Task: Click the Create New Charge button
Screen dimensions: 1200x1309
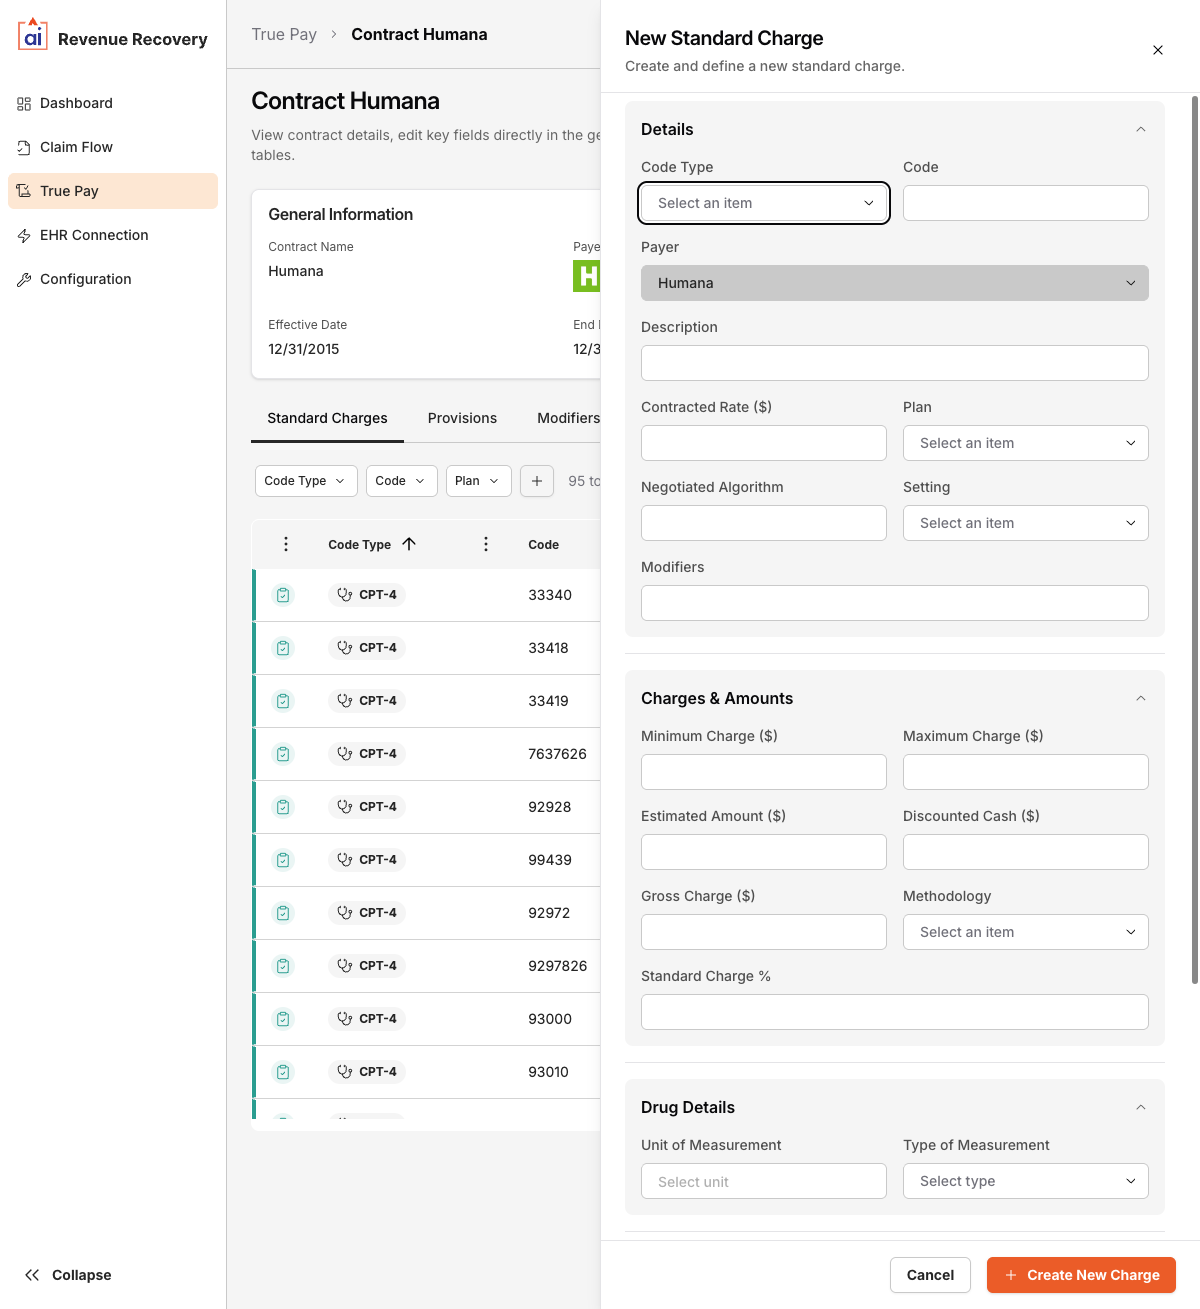Action: 1080,1275
